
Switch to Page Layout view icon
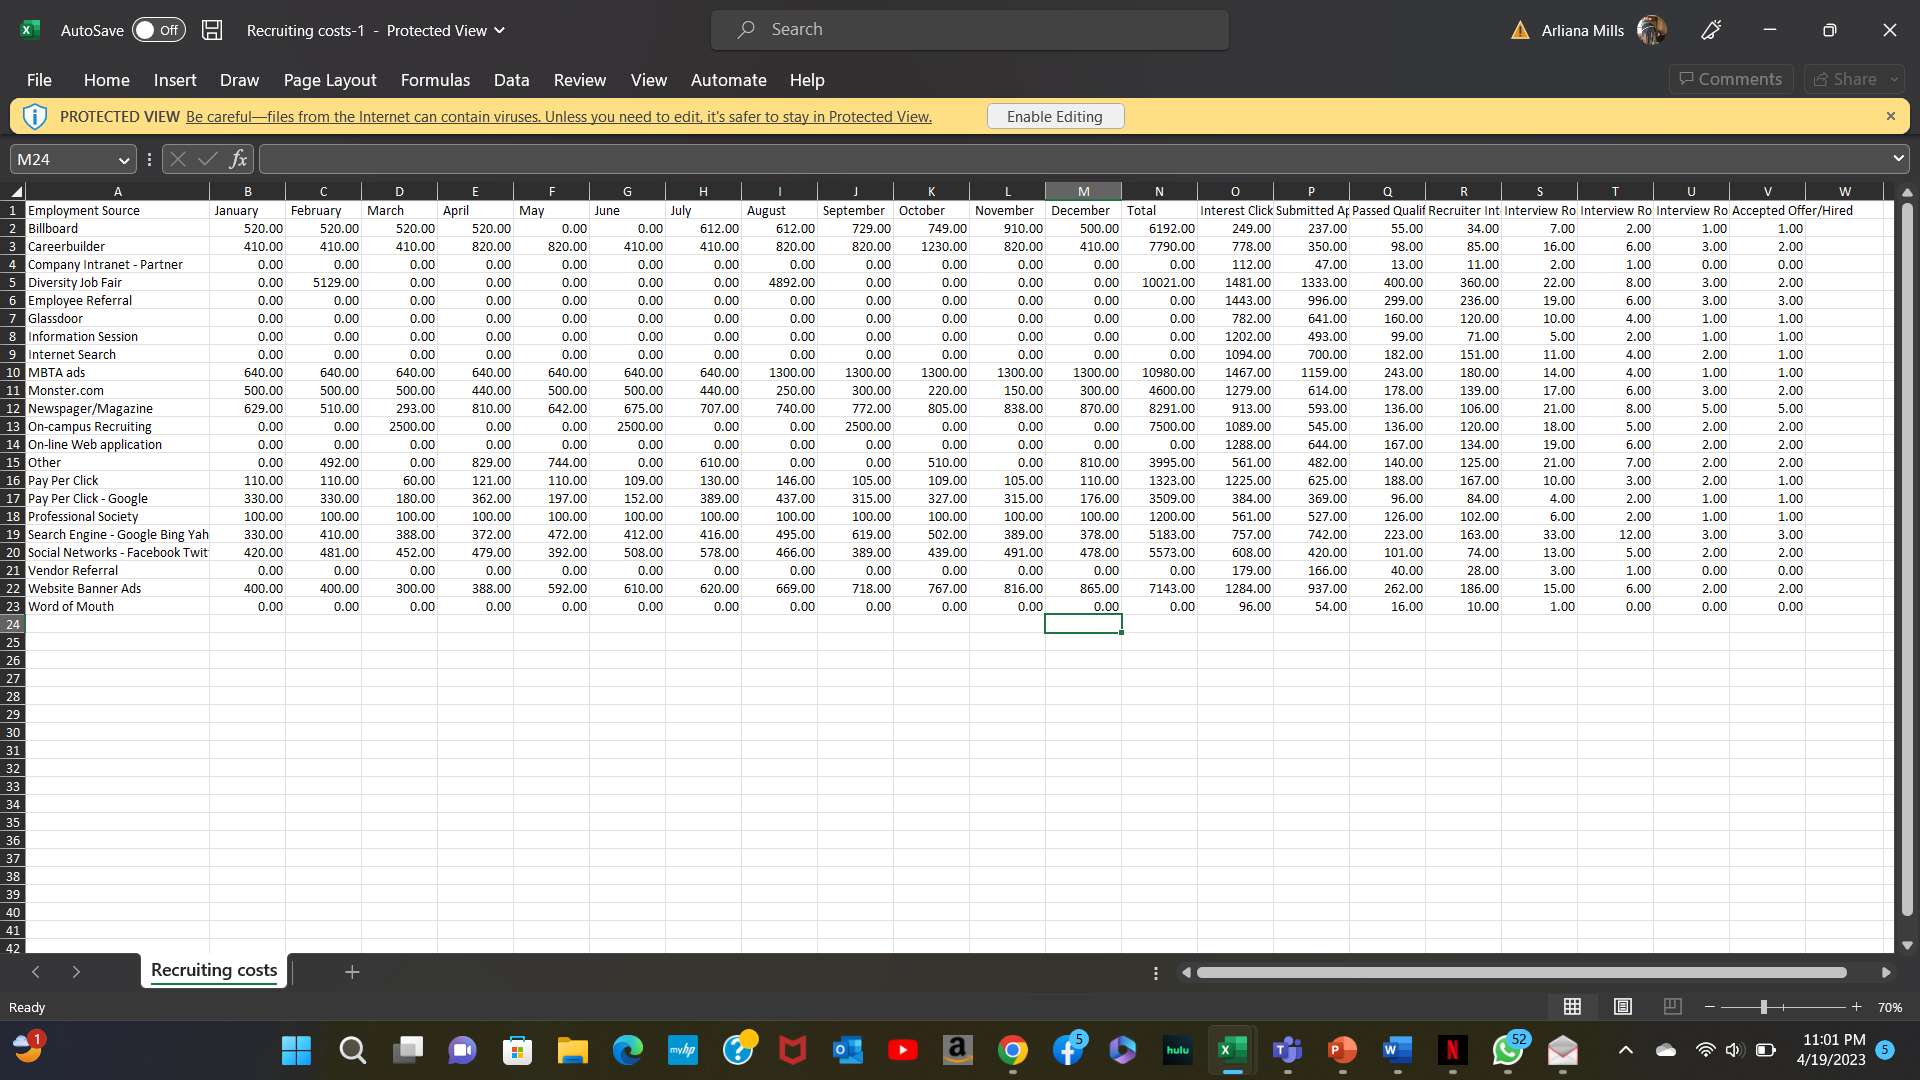[1623, 1006]
